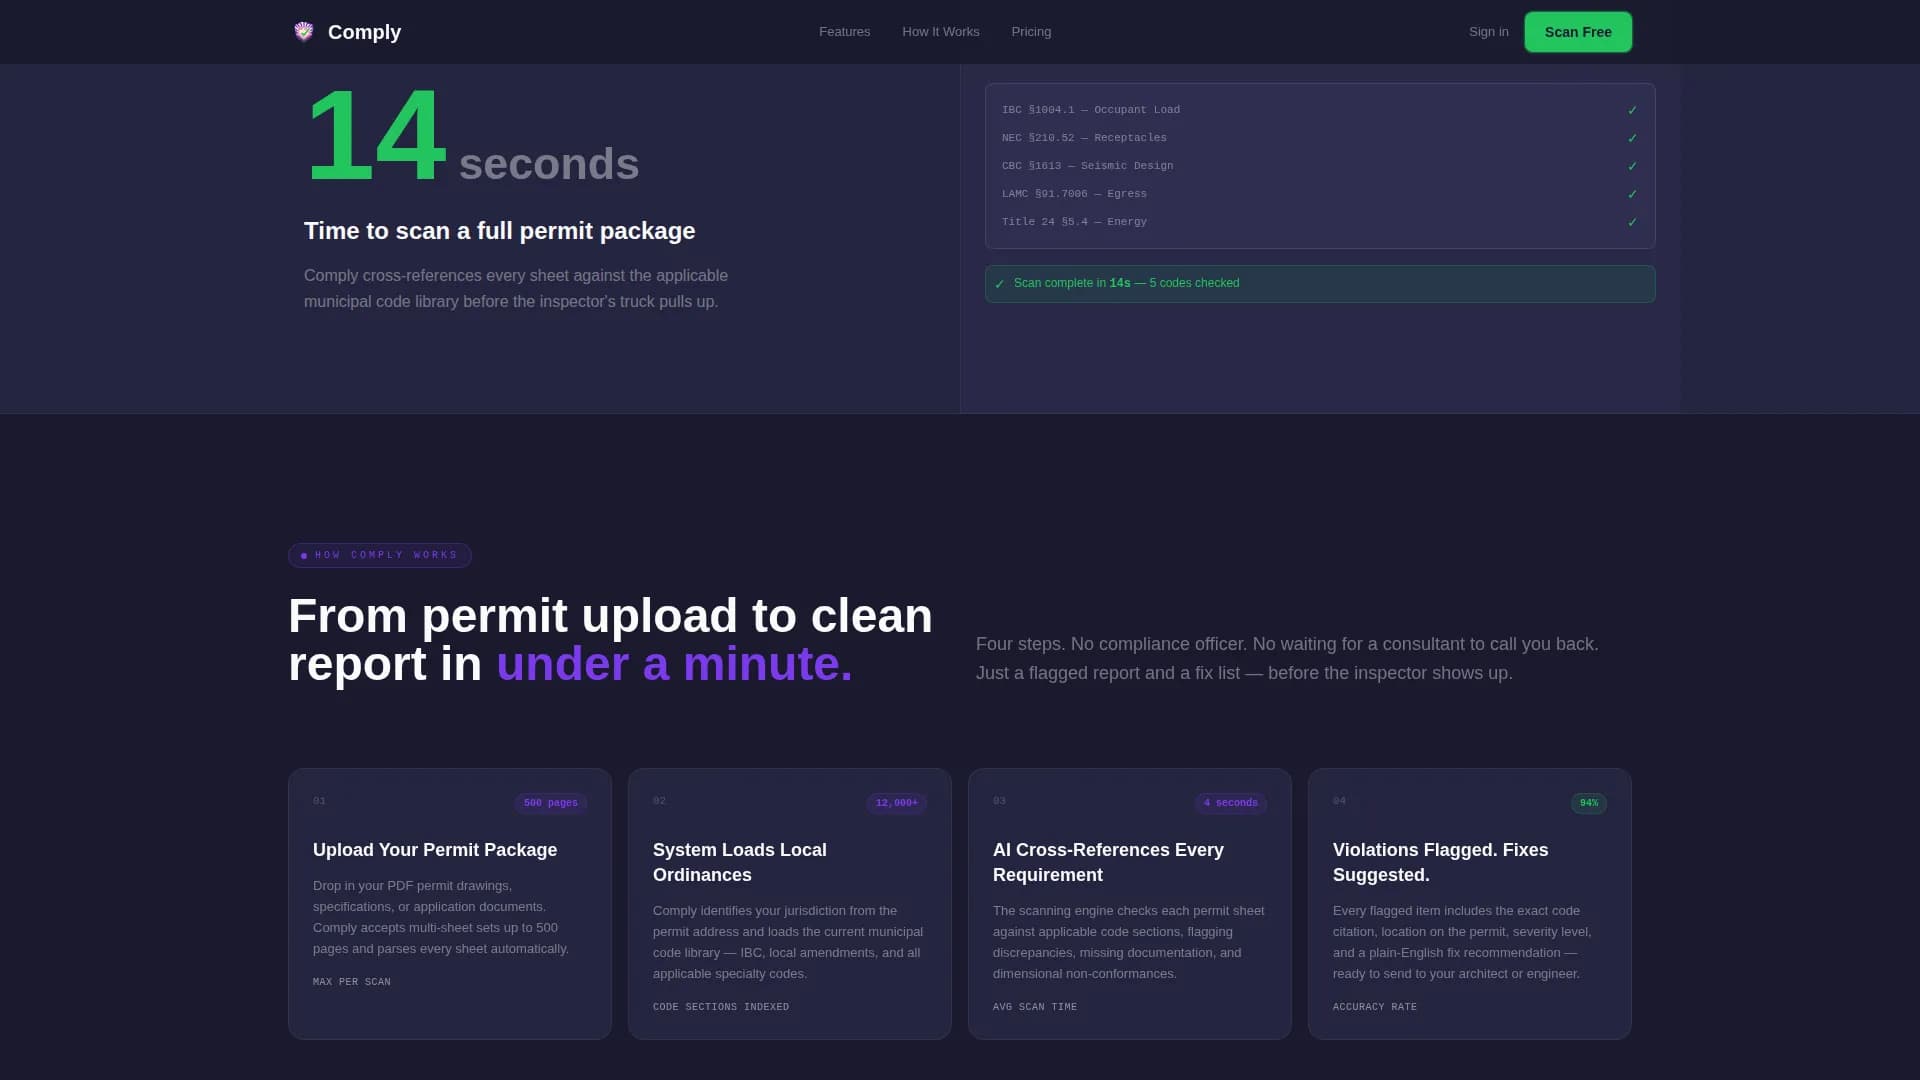Click checkmark beside LAMC Egress row
Image resolution: width=1920 pixels, height=1080 pixels.
pos(1632,194)
